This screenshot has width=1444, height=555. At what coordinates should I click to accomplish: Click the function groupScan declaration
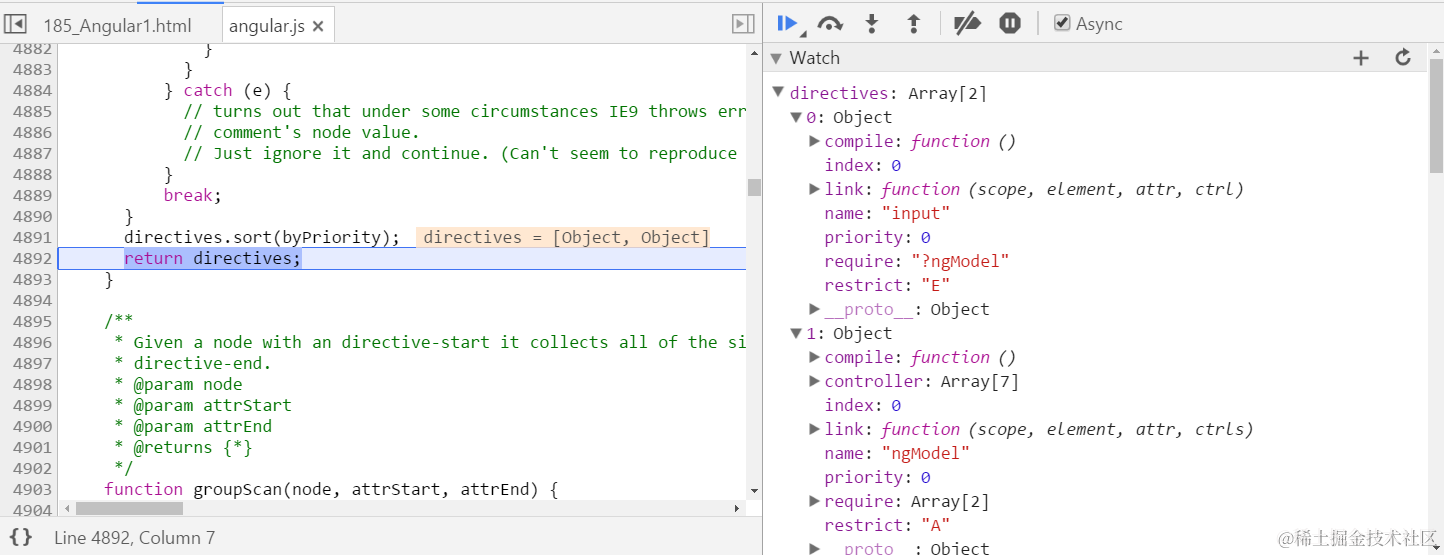[x=330, y=489]
